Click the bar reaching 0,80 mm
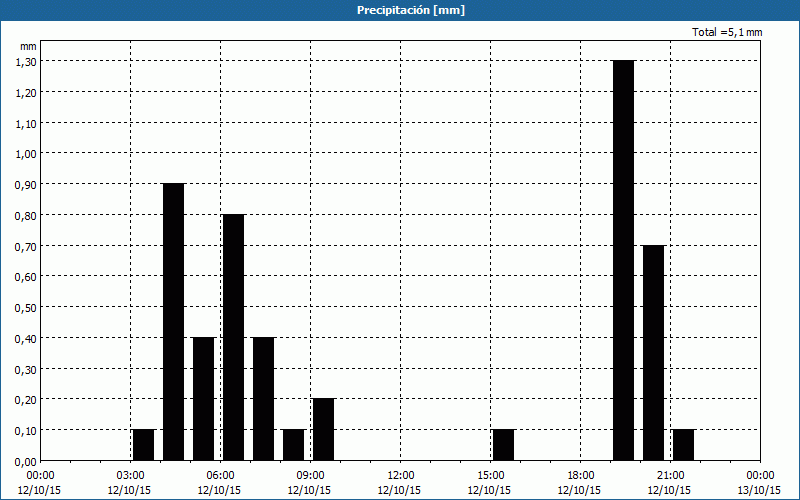Image resolution: width=800 pixels, height=500 pixels. pyautogui.click(x=234, y=337)
